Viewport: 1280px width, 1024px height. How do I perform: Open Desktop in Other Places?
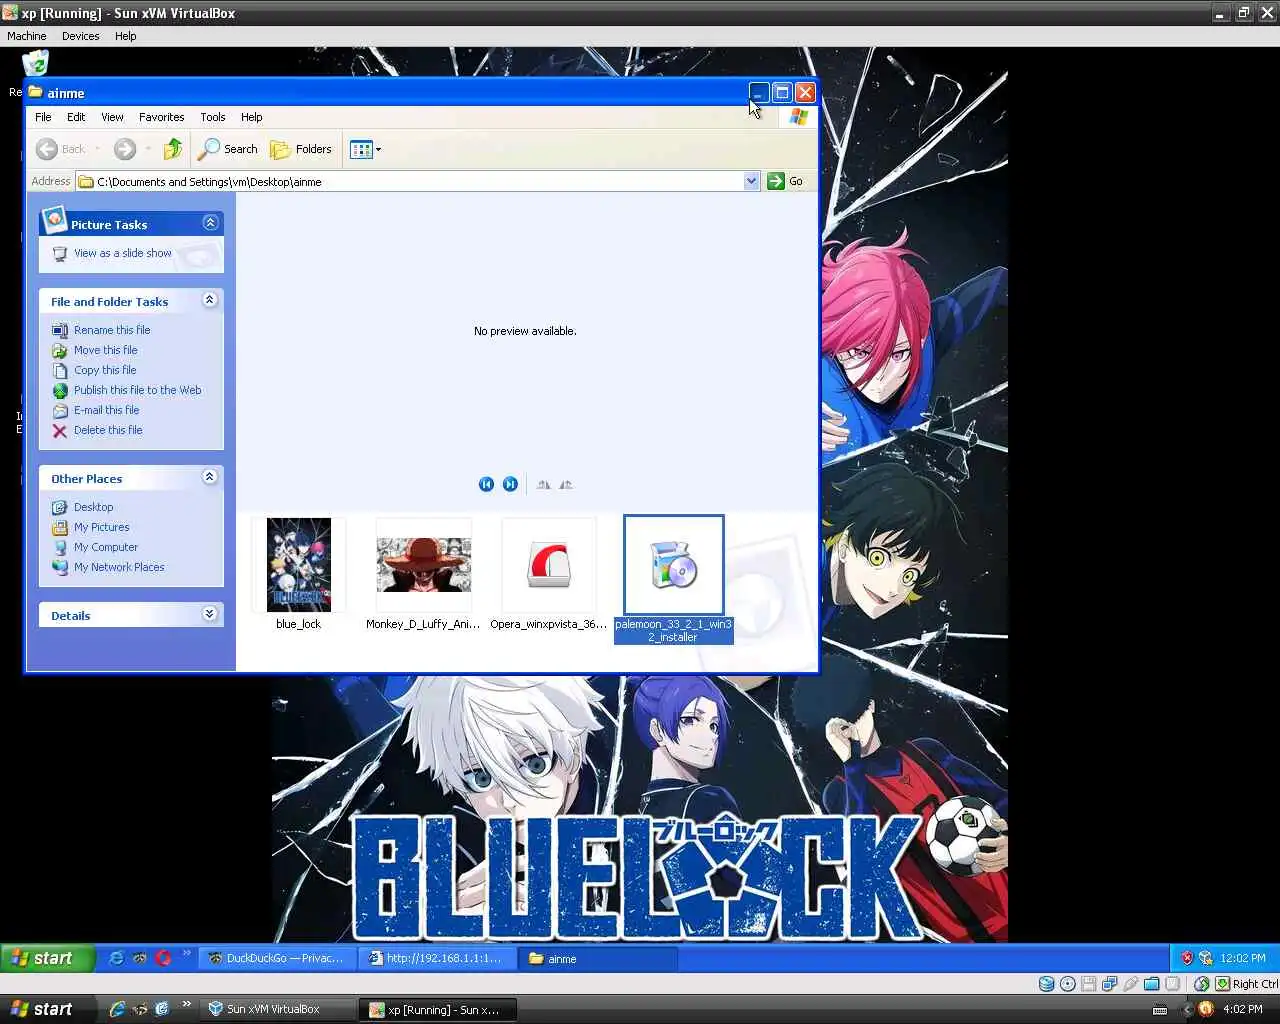[93, 507]
